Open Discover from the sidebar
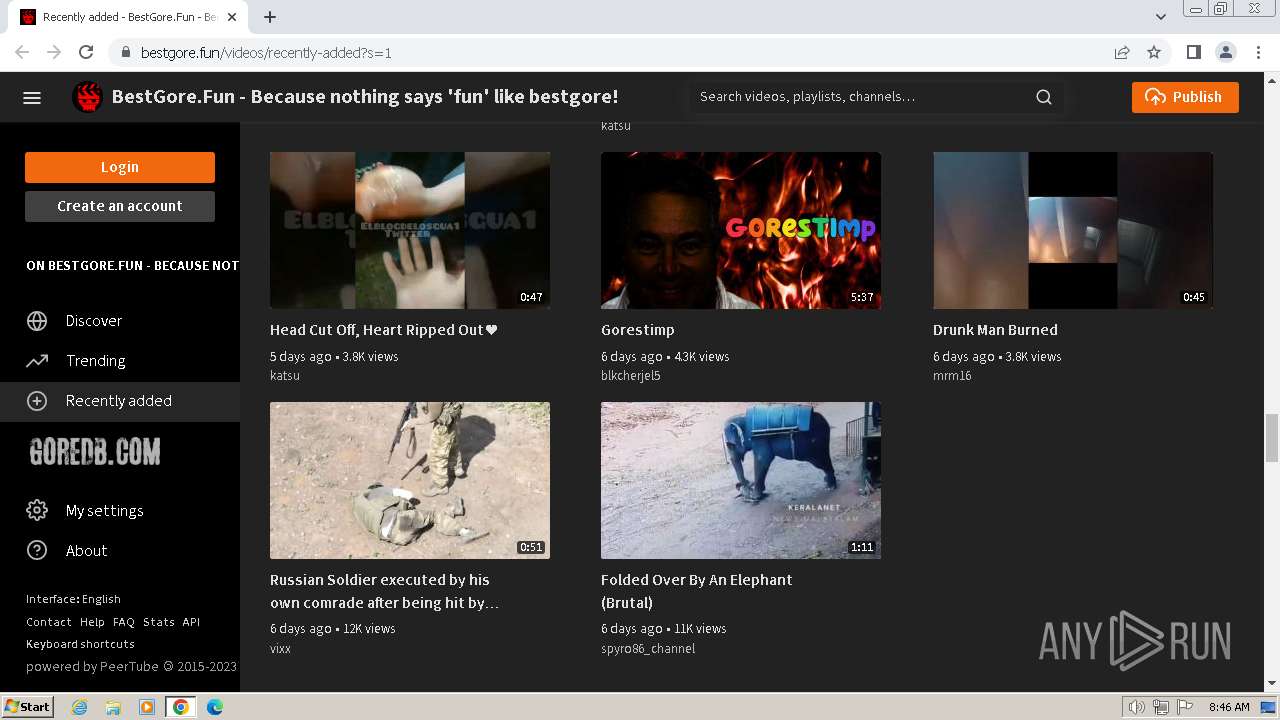The width and height of the screenshot is (1280, 720). [120, 321]
